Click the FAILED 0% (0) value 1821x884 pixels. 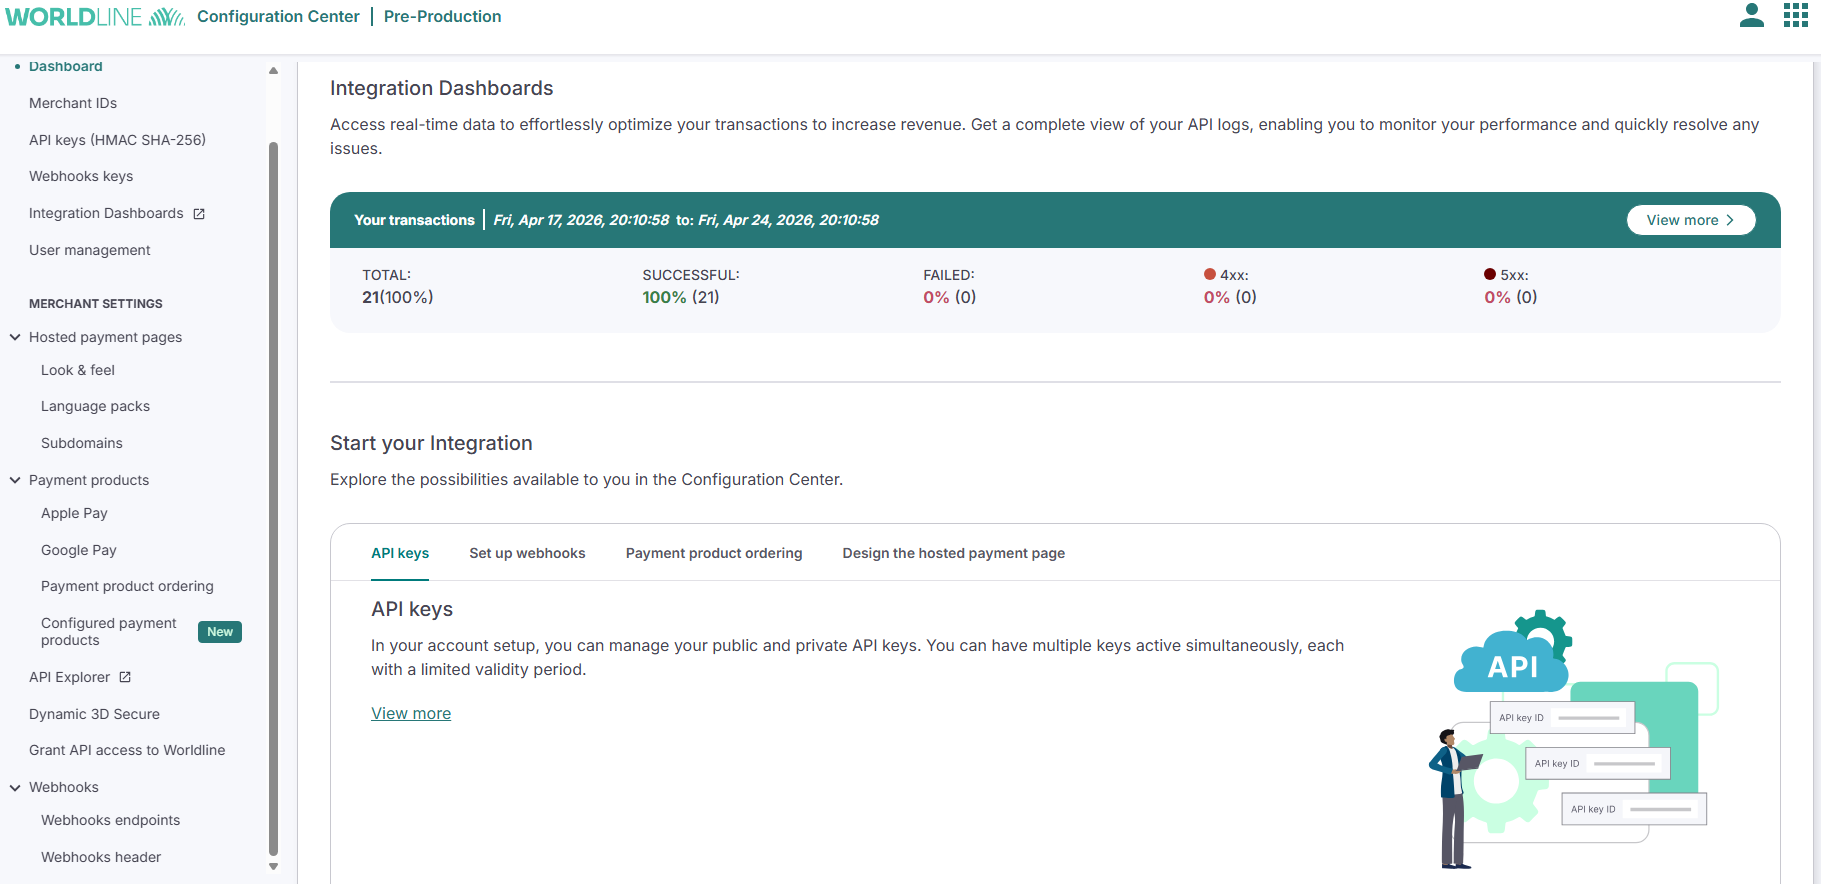[949, 297]
